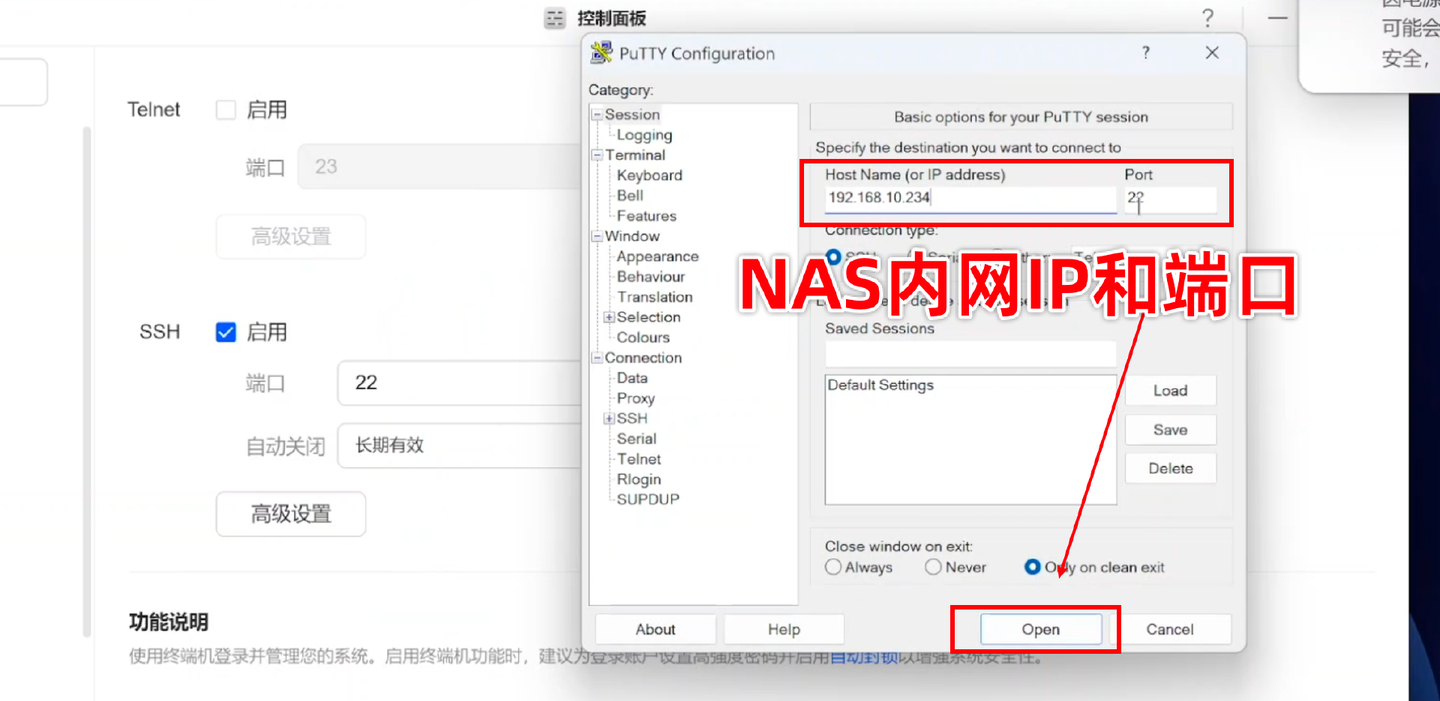Select Keyboard in the category tree
This screenshot has width=1440, height=701.
point(649,175)
